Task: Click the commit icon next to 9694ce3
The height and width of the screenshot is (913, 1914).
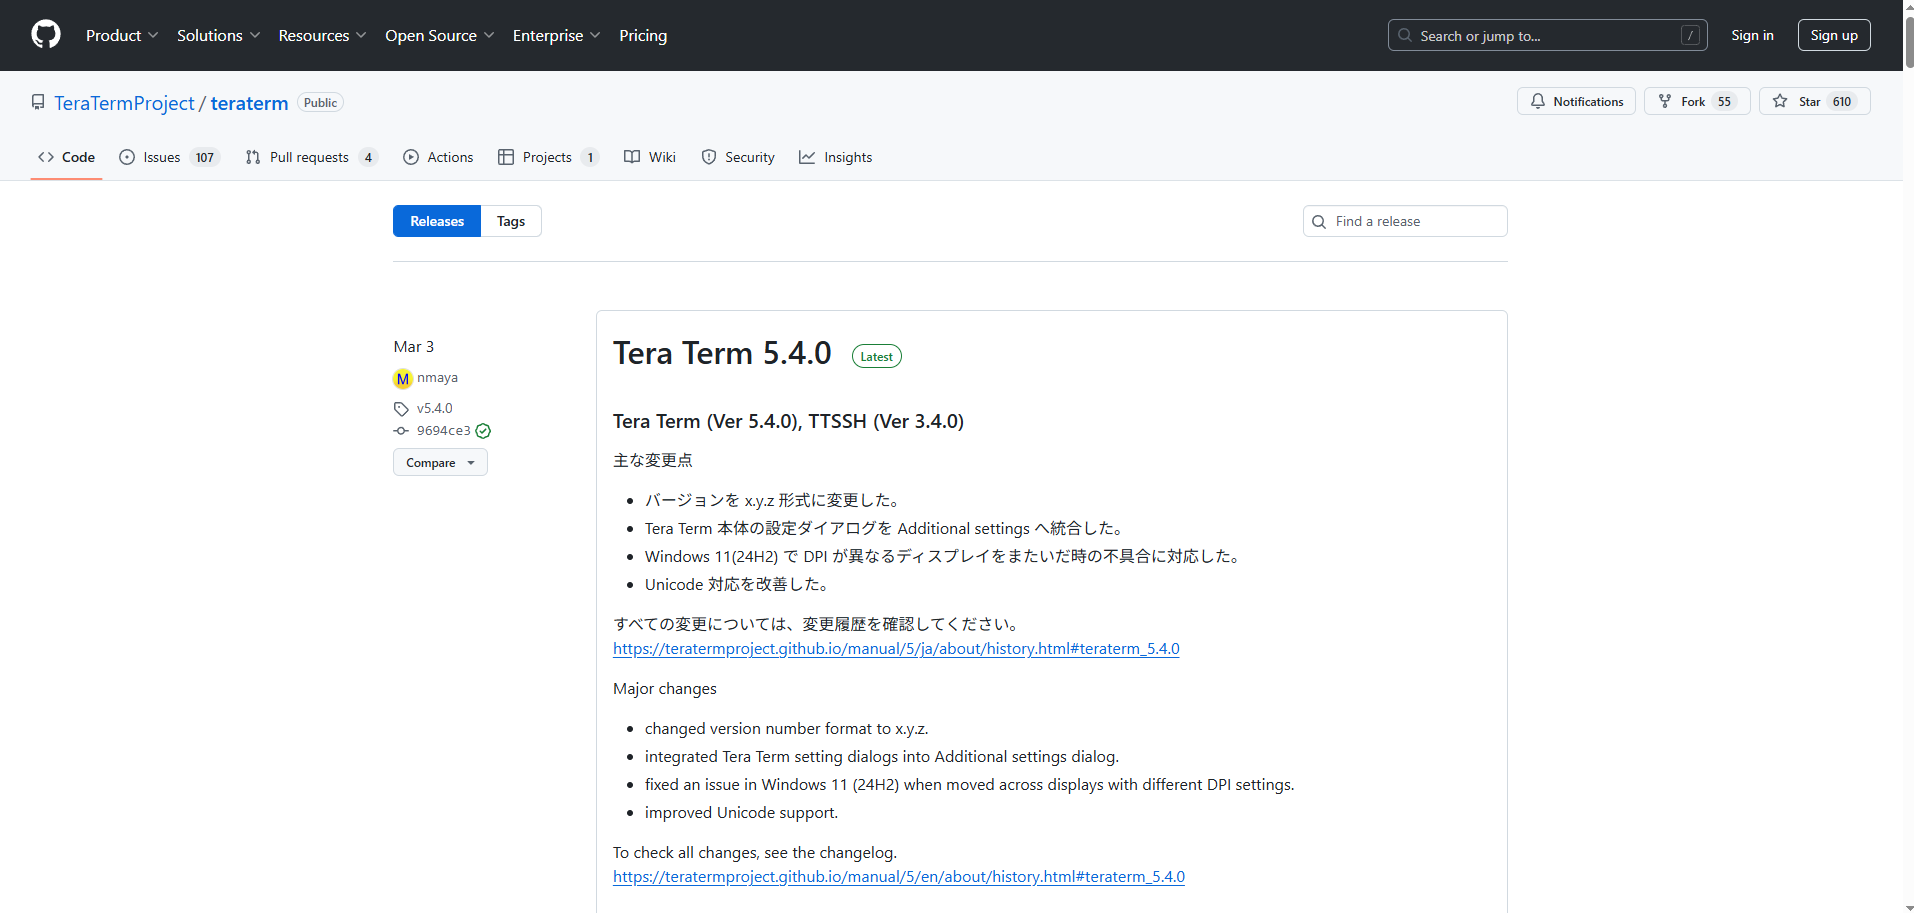Action: (402, 430)
